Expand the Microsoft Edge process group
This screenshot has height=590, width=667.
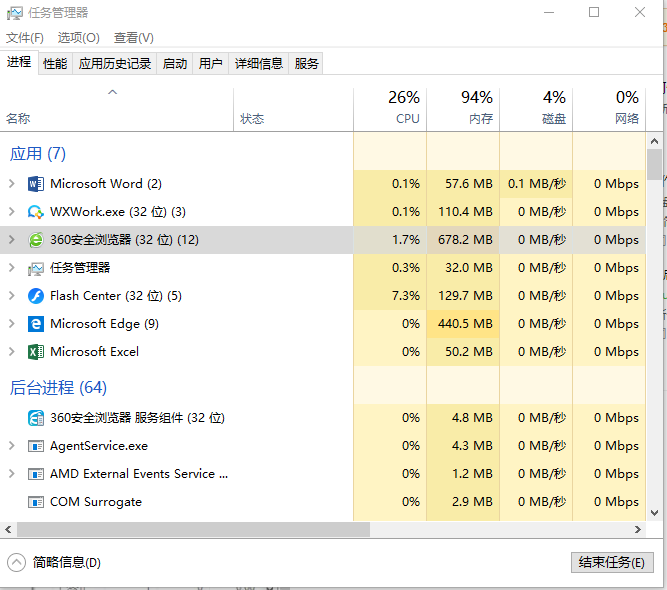(x=12, y=324)
